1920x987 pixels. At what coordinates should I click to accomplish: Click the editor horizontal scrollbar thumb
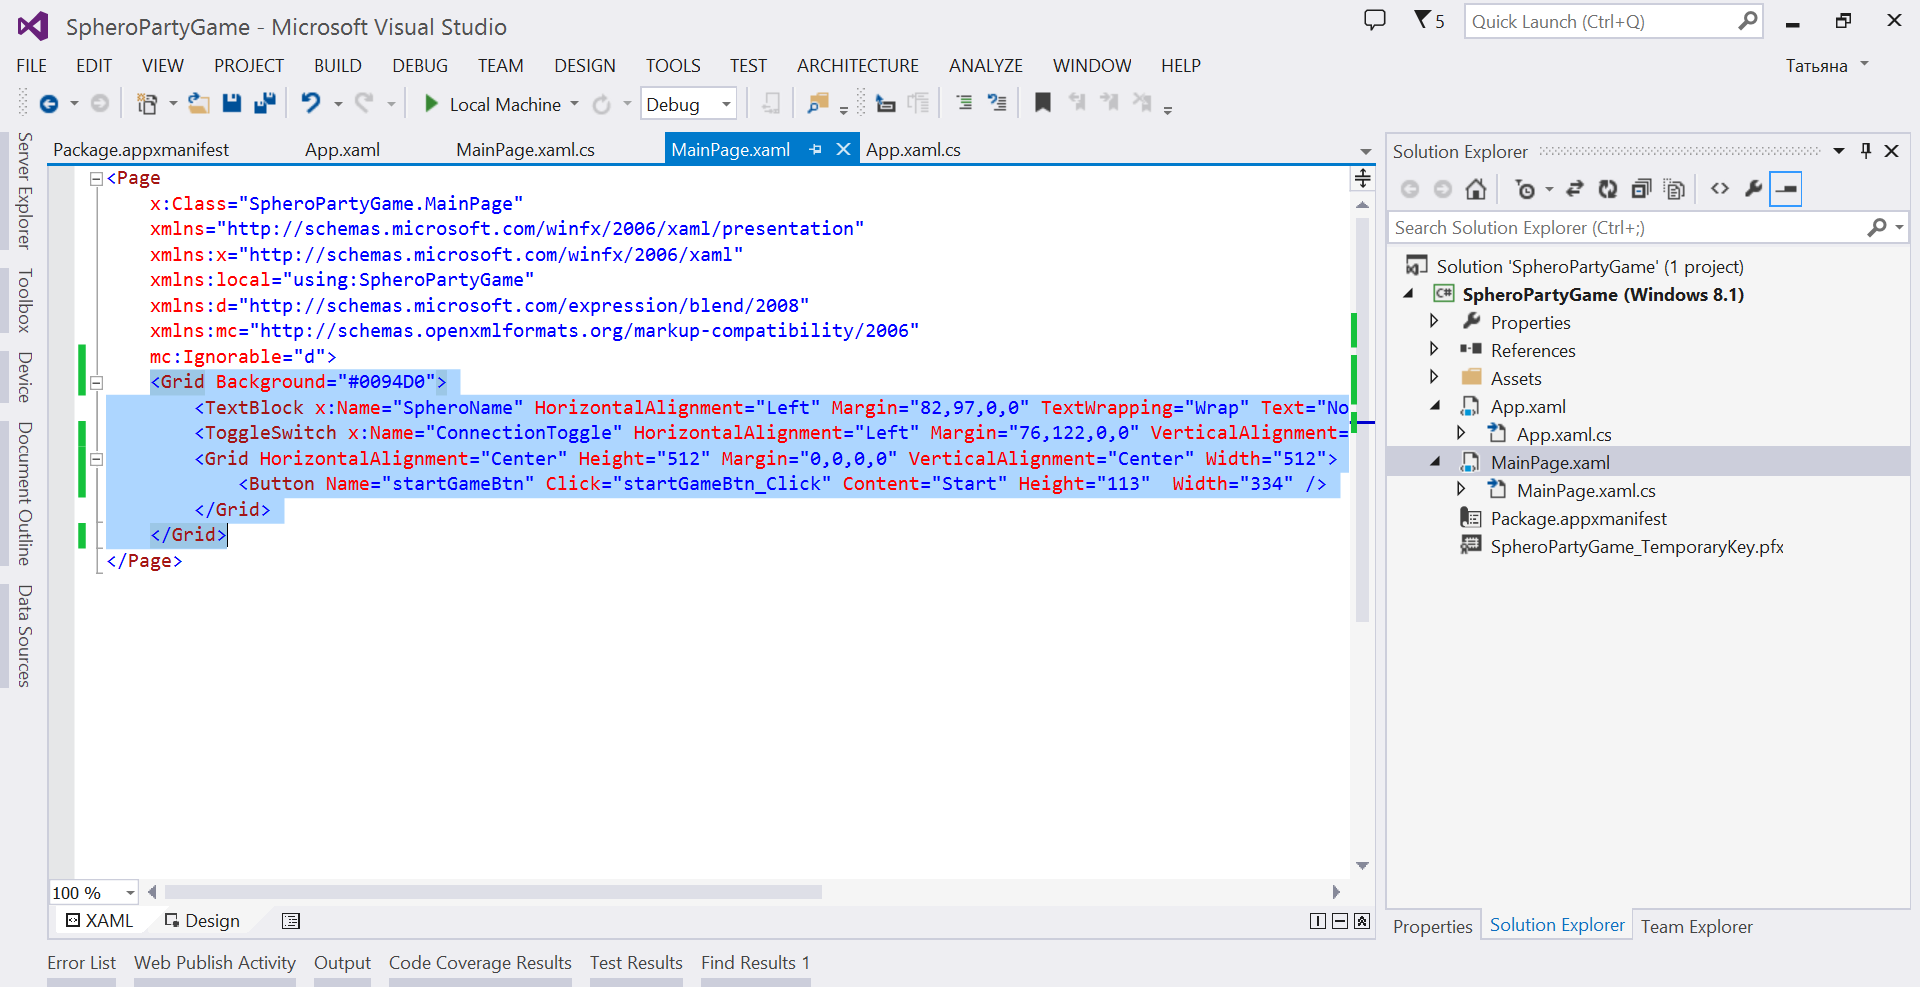click(x=493, y=892)
